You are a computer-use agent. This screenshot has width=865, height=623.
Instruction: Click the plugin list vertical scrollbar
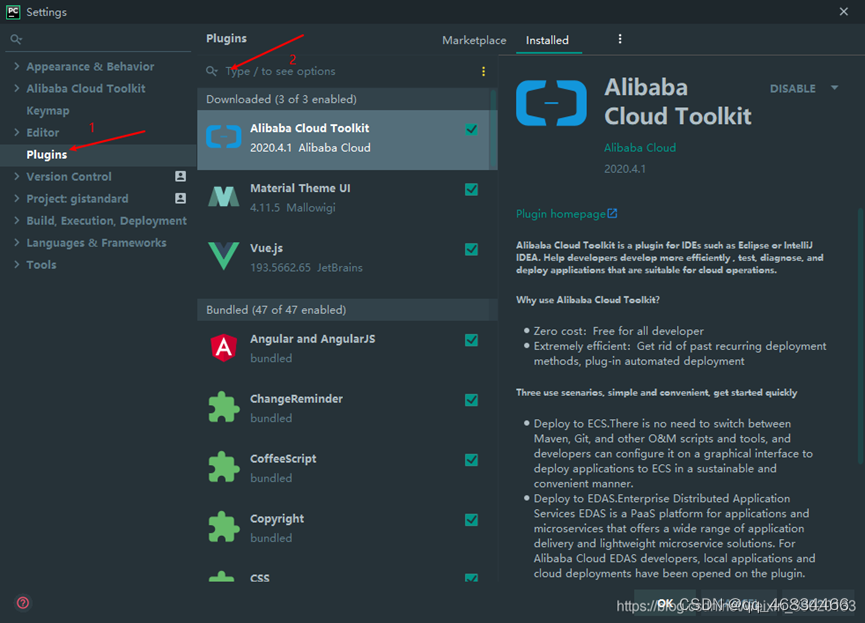click(x=493, y=130)
